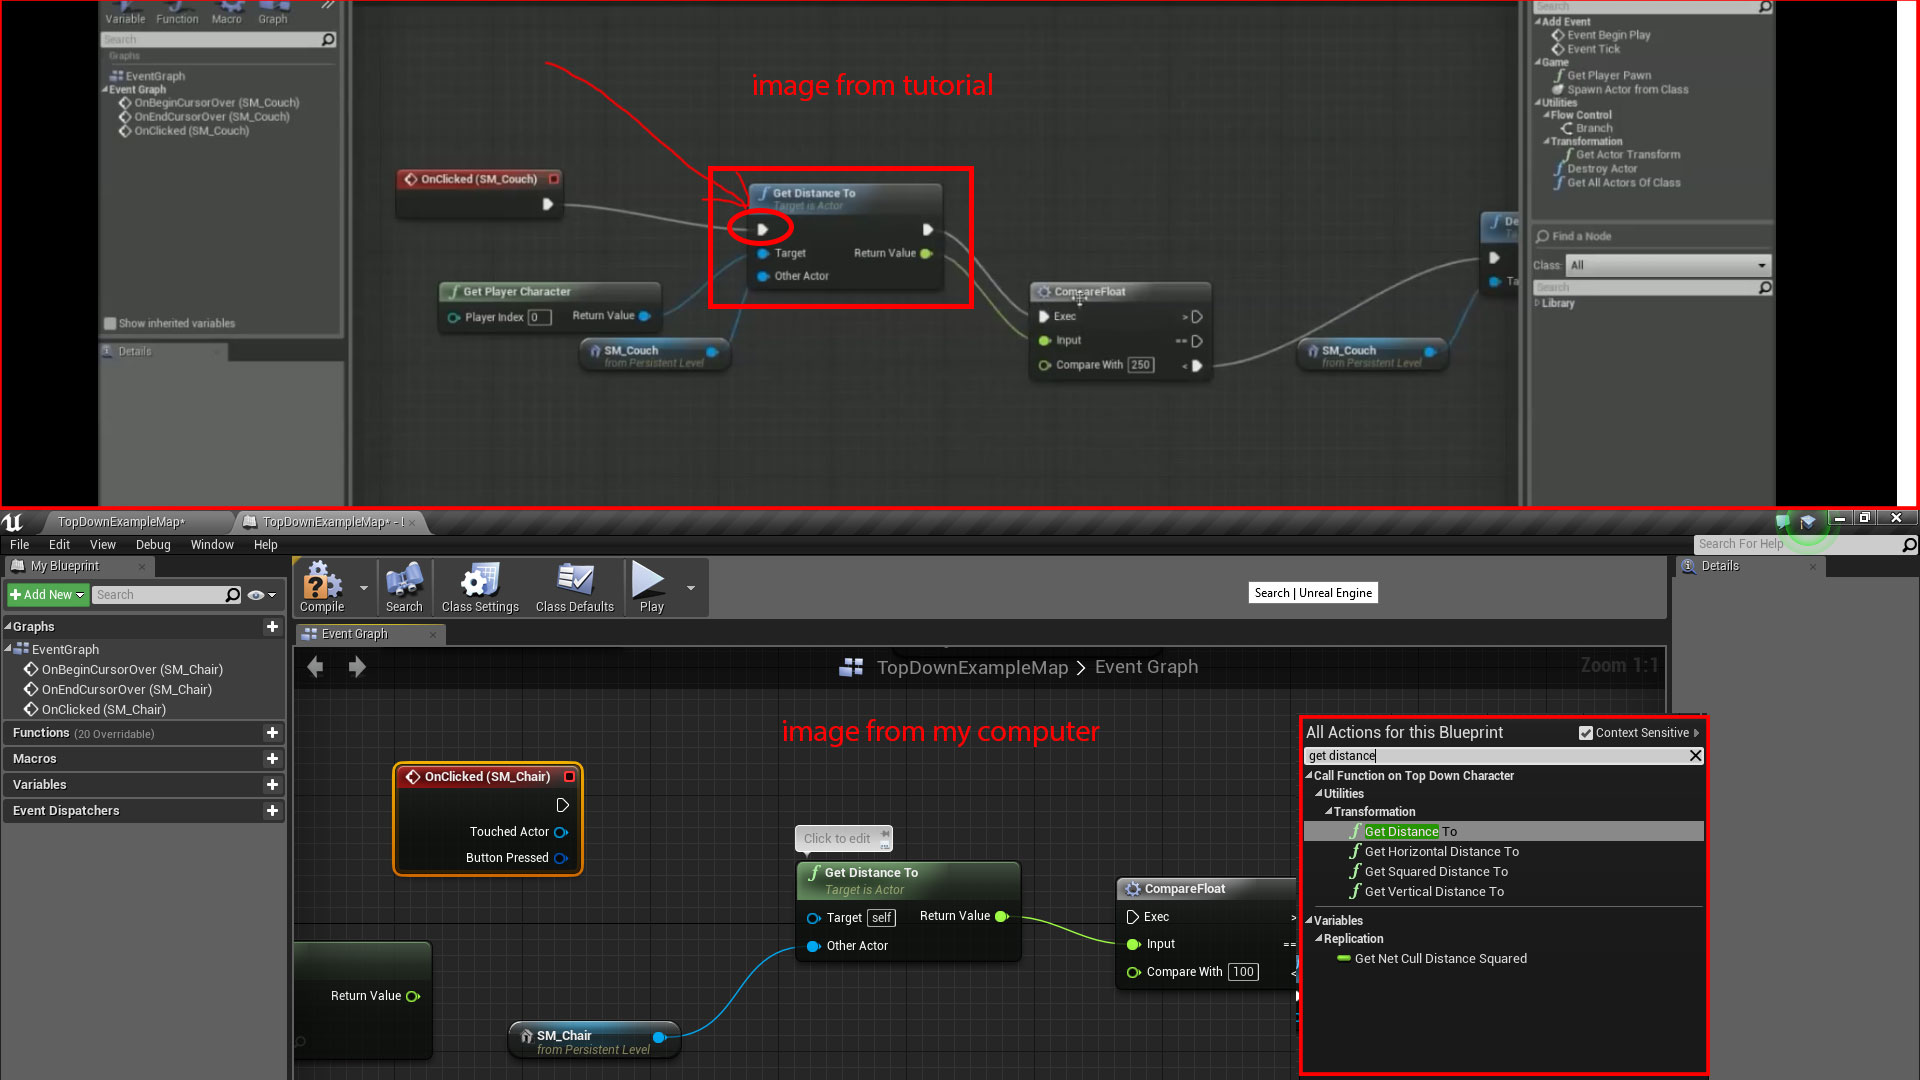Collapse Call Function on Top Down Character
Viewport: 1920px width, 1080px height.
1309,776
